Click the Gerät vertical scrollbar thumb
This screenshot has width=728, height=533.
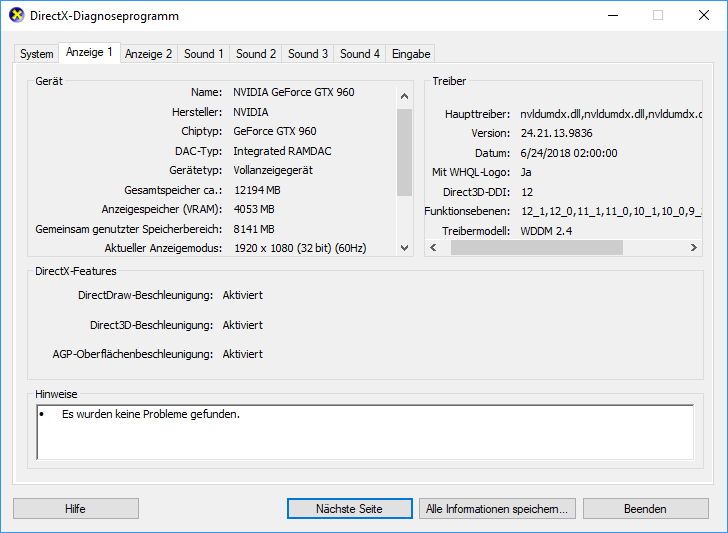tap(404, 153)
